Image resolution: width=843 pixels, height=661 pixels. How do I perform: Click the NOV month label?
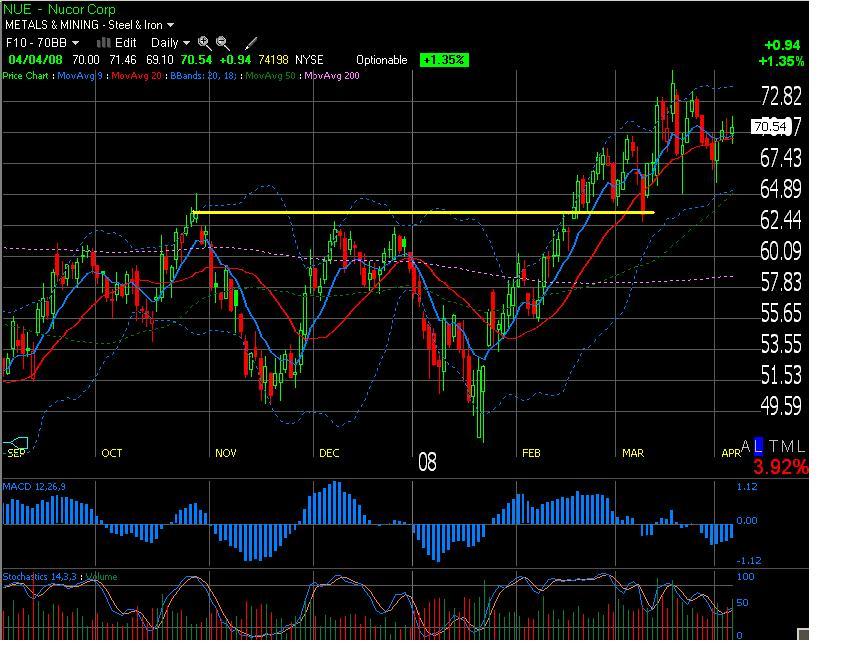pos(226,453)
